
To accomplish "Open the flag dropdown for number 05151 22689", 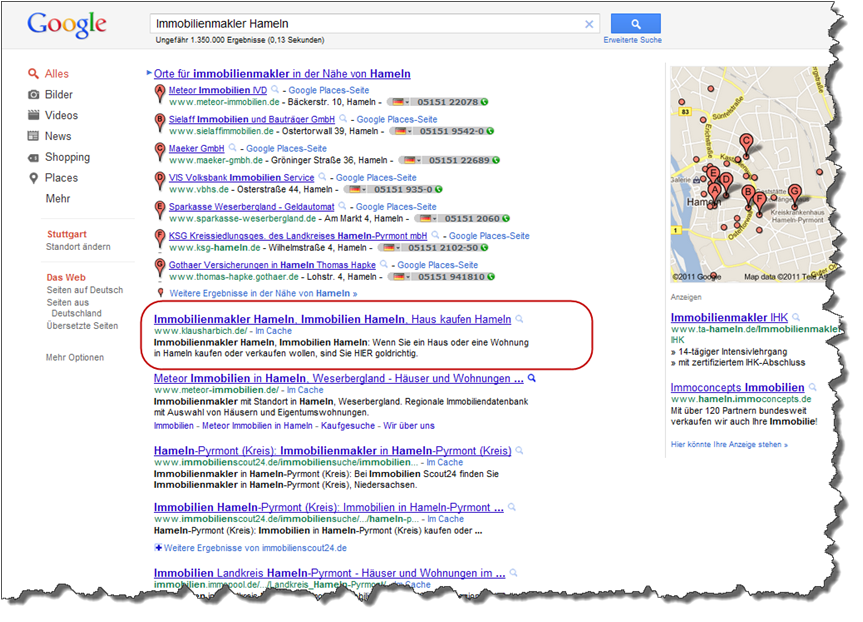I will pyautogui.click(x=411, y=160).
